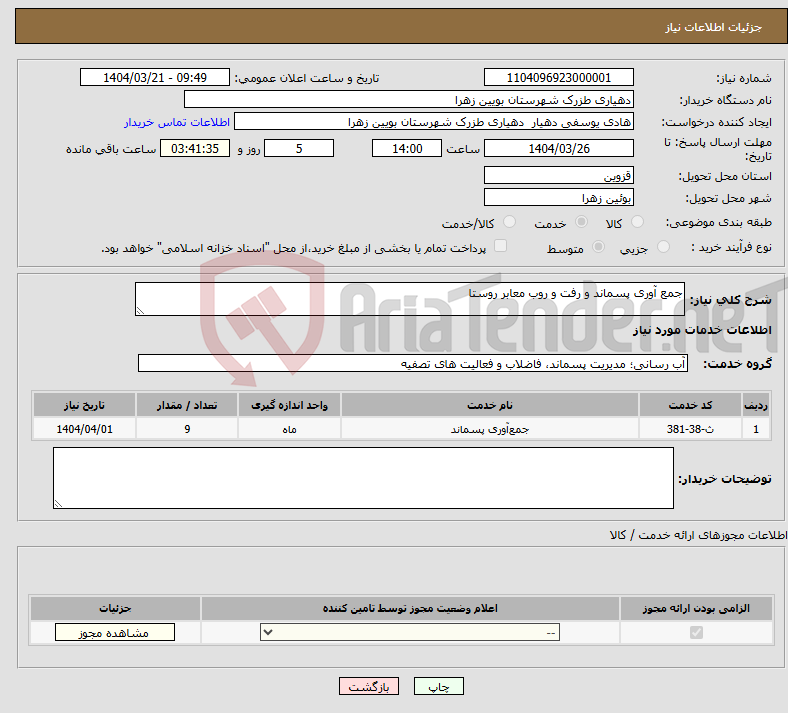Focus the گروه خدمت field
Screen dimensions: 788x713
click(x=412, y=363)
